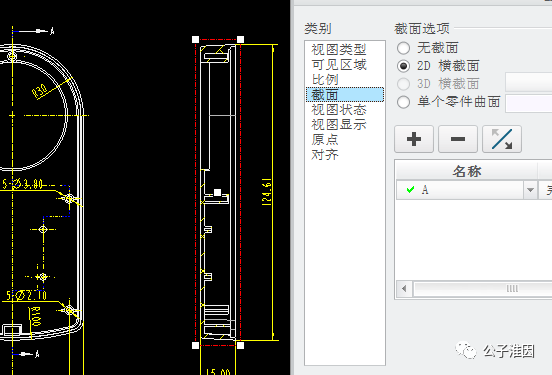The width and height of the screenshot is (552, 375).
Task: Click the 名称 column header
Action: pos(467,171)
